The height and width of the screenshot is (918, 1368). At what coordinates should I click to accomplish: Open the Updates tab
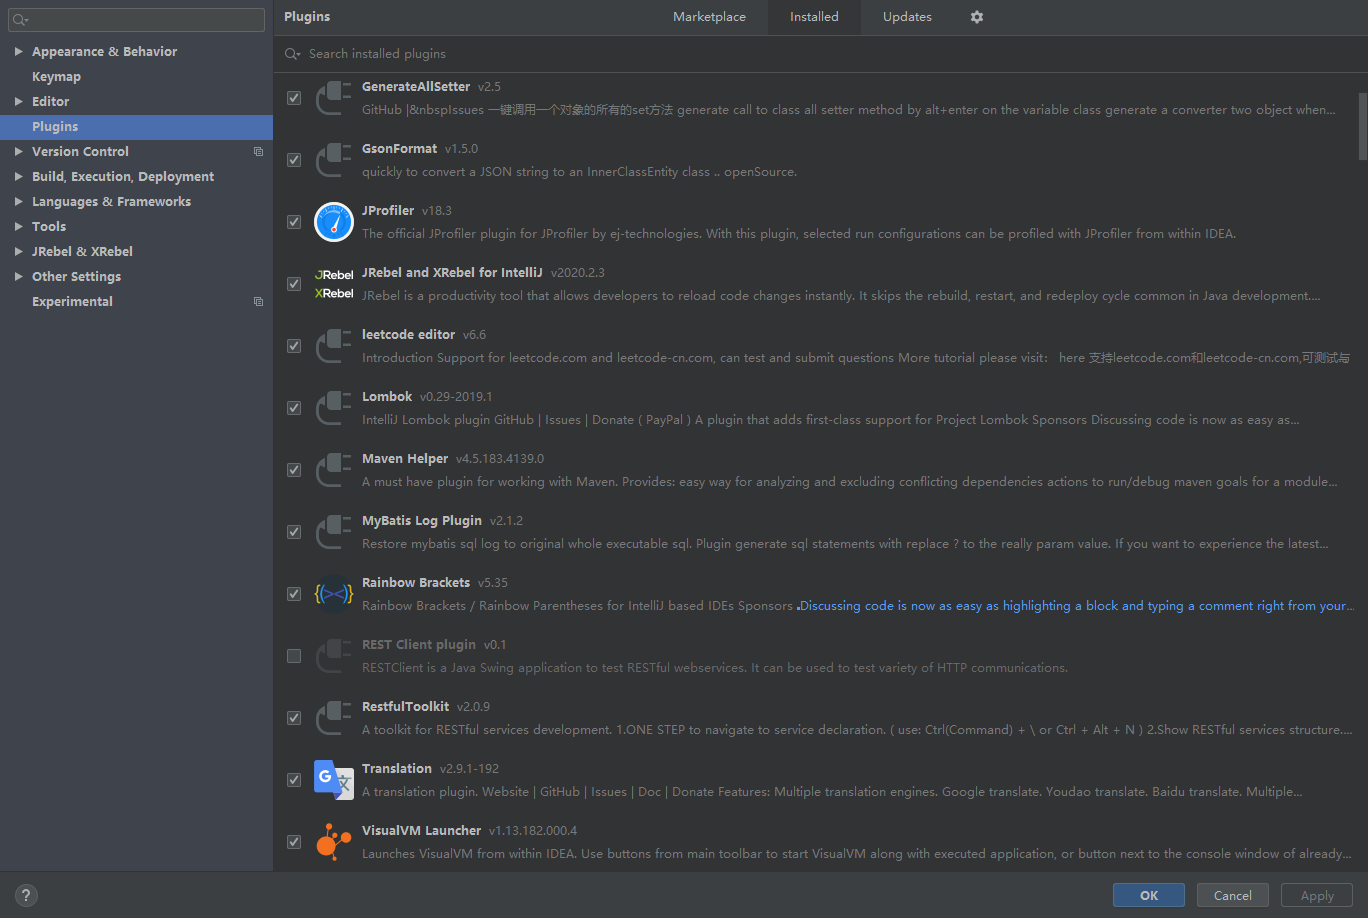tap(907, 17)
